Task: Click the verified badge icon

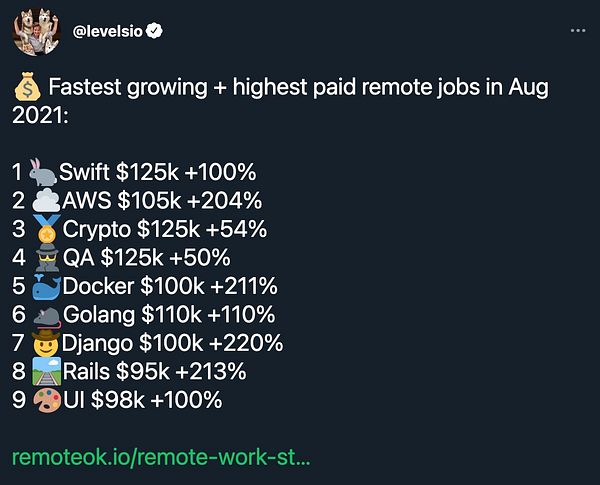Action: point(156,31)
